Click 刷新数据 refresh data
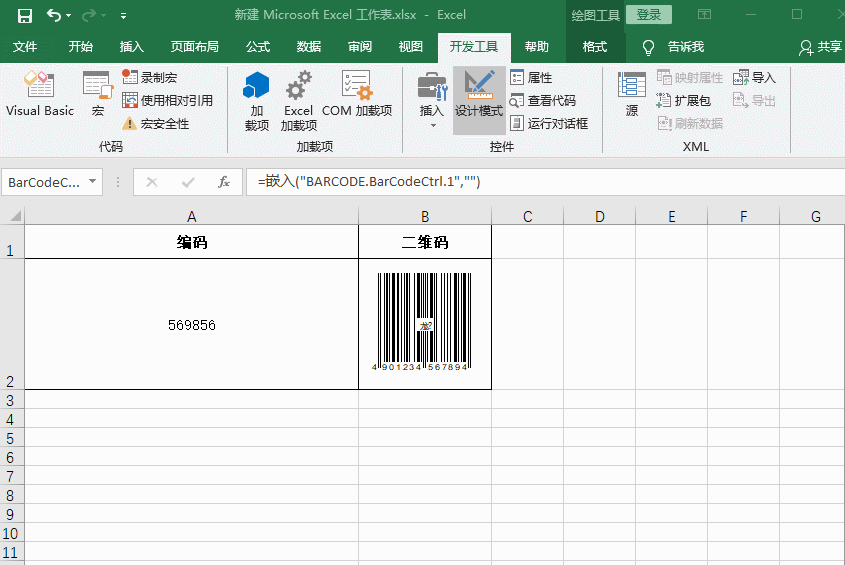845x565 pixels. click(x=689, y=123)
